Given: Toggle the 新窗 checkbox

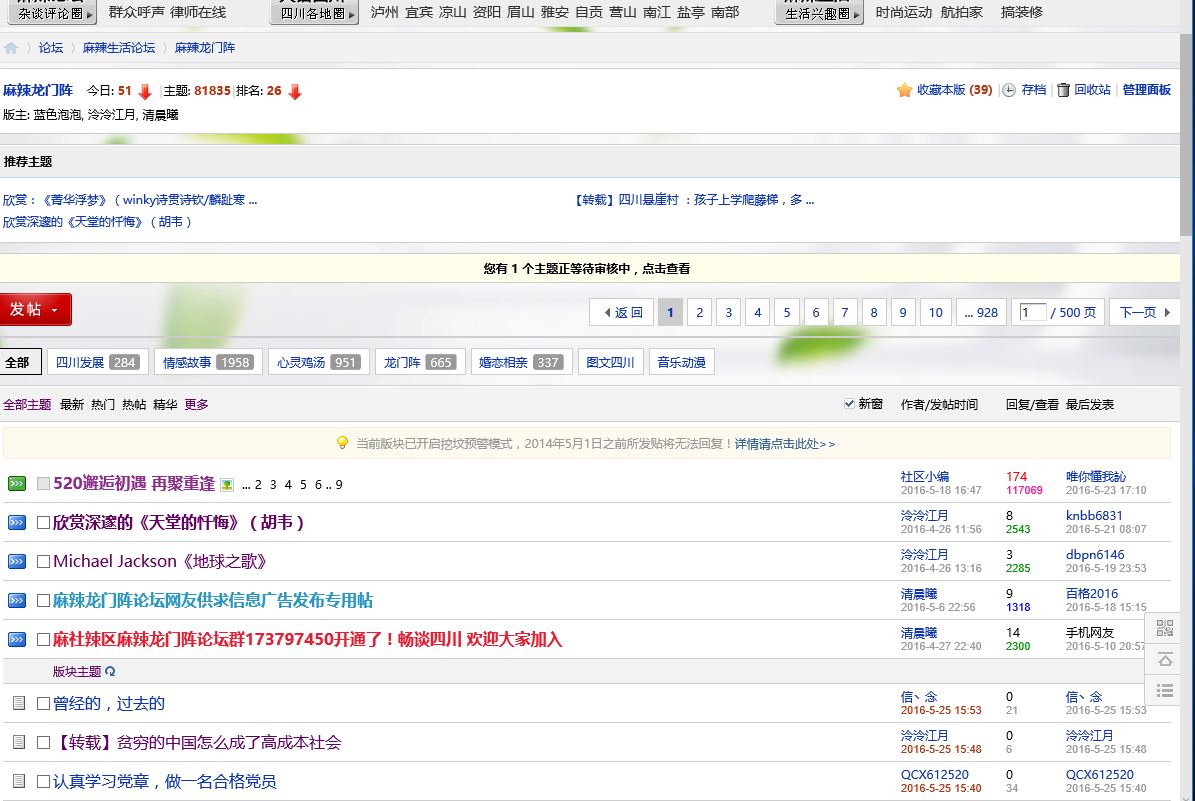Looking at the screenshot, I should [x=850, y=404].
